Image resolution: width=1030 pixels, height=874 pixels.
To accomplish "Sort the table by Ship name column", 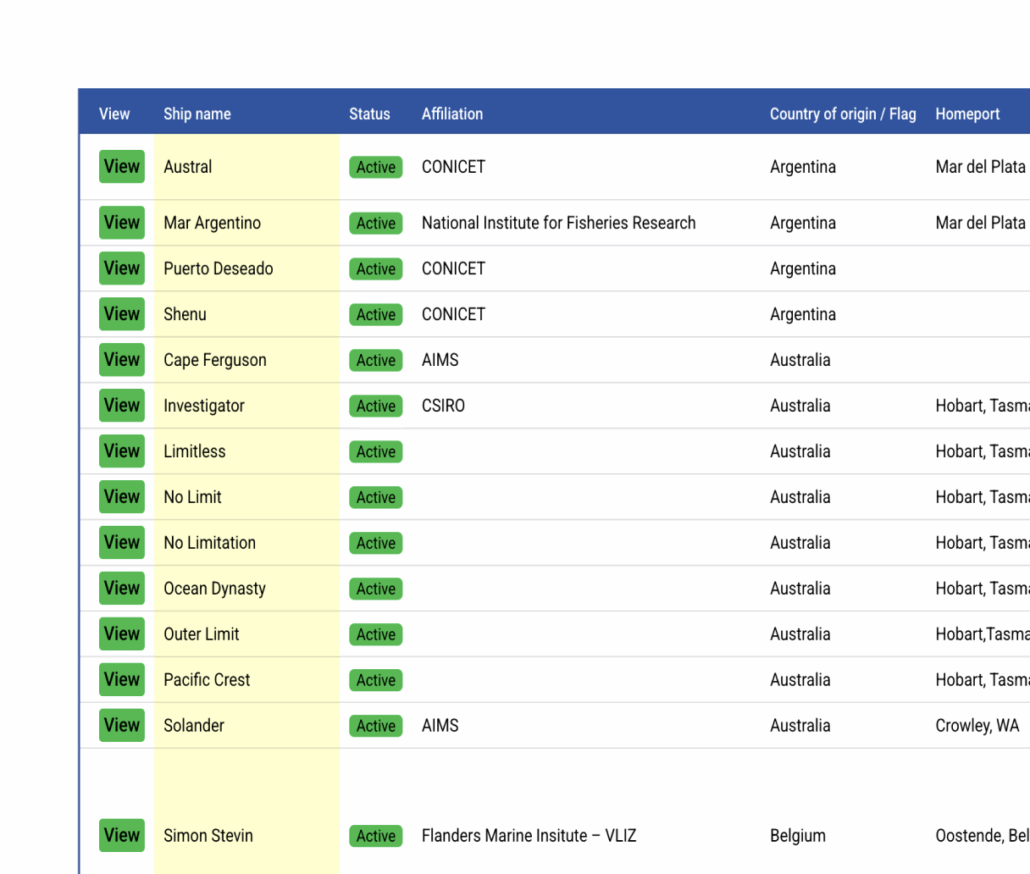I will [x=197, y=113].
